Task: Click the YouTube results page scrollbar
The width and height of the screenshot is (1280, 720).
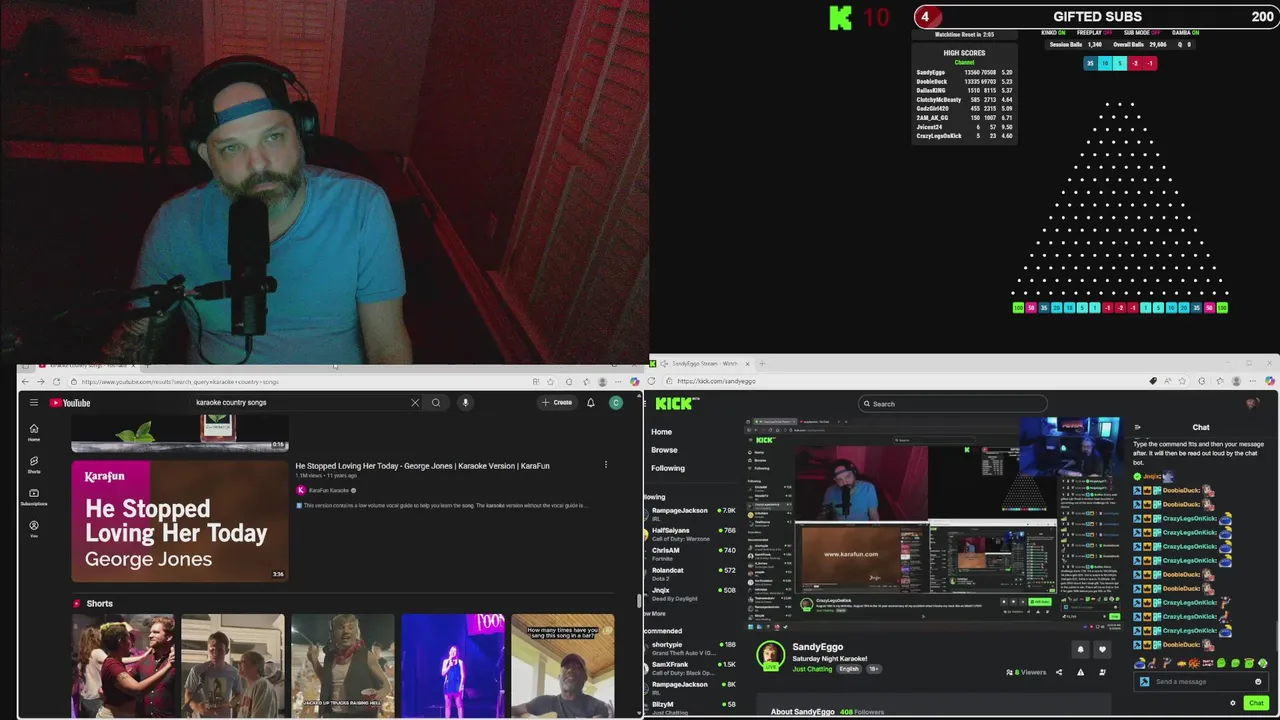Action: point(638,601)
